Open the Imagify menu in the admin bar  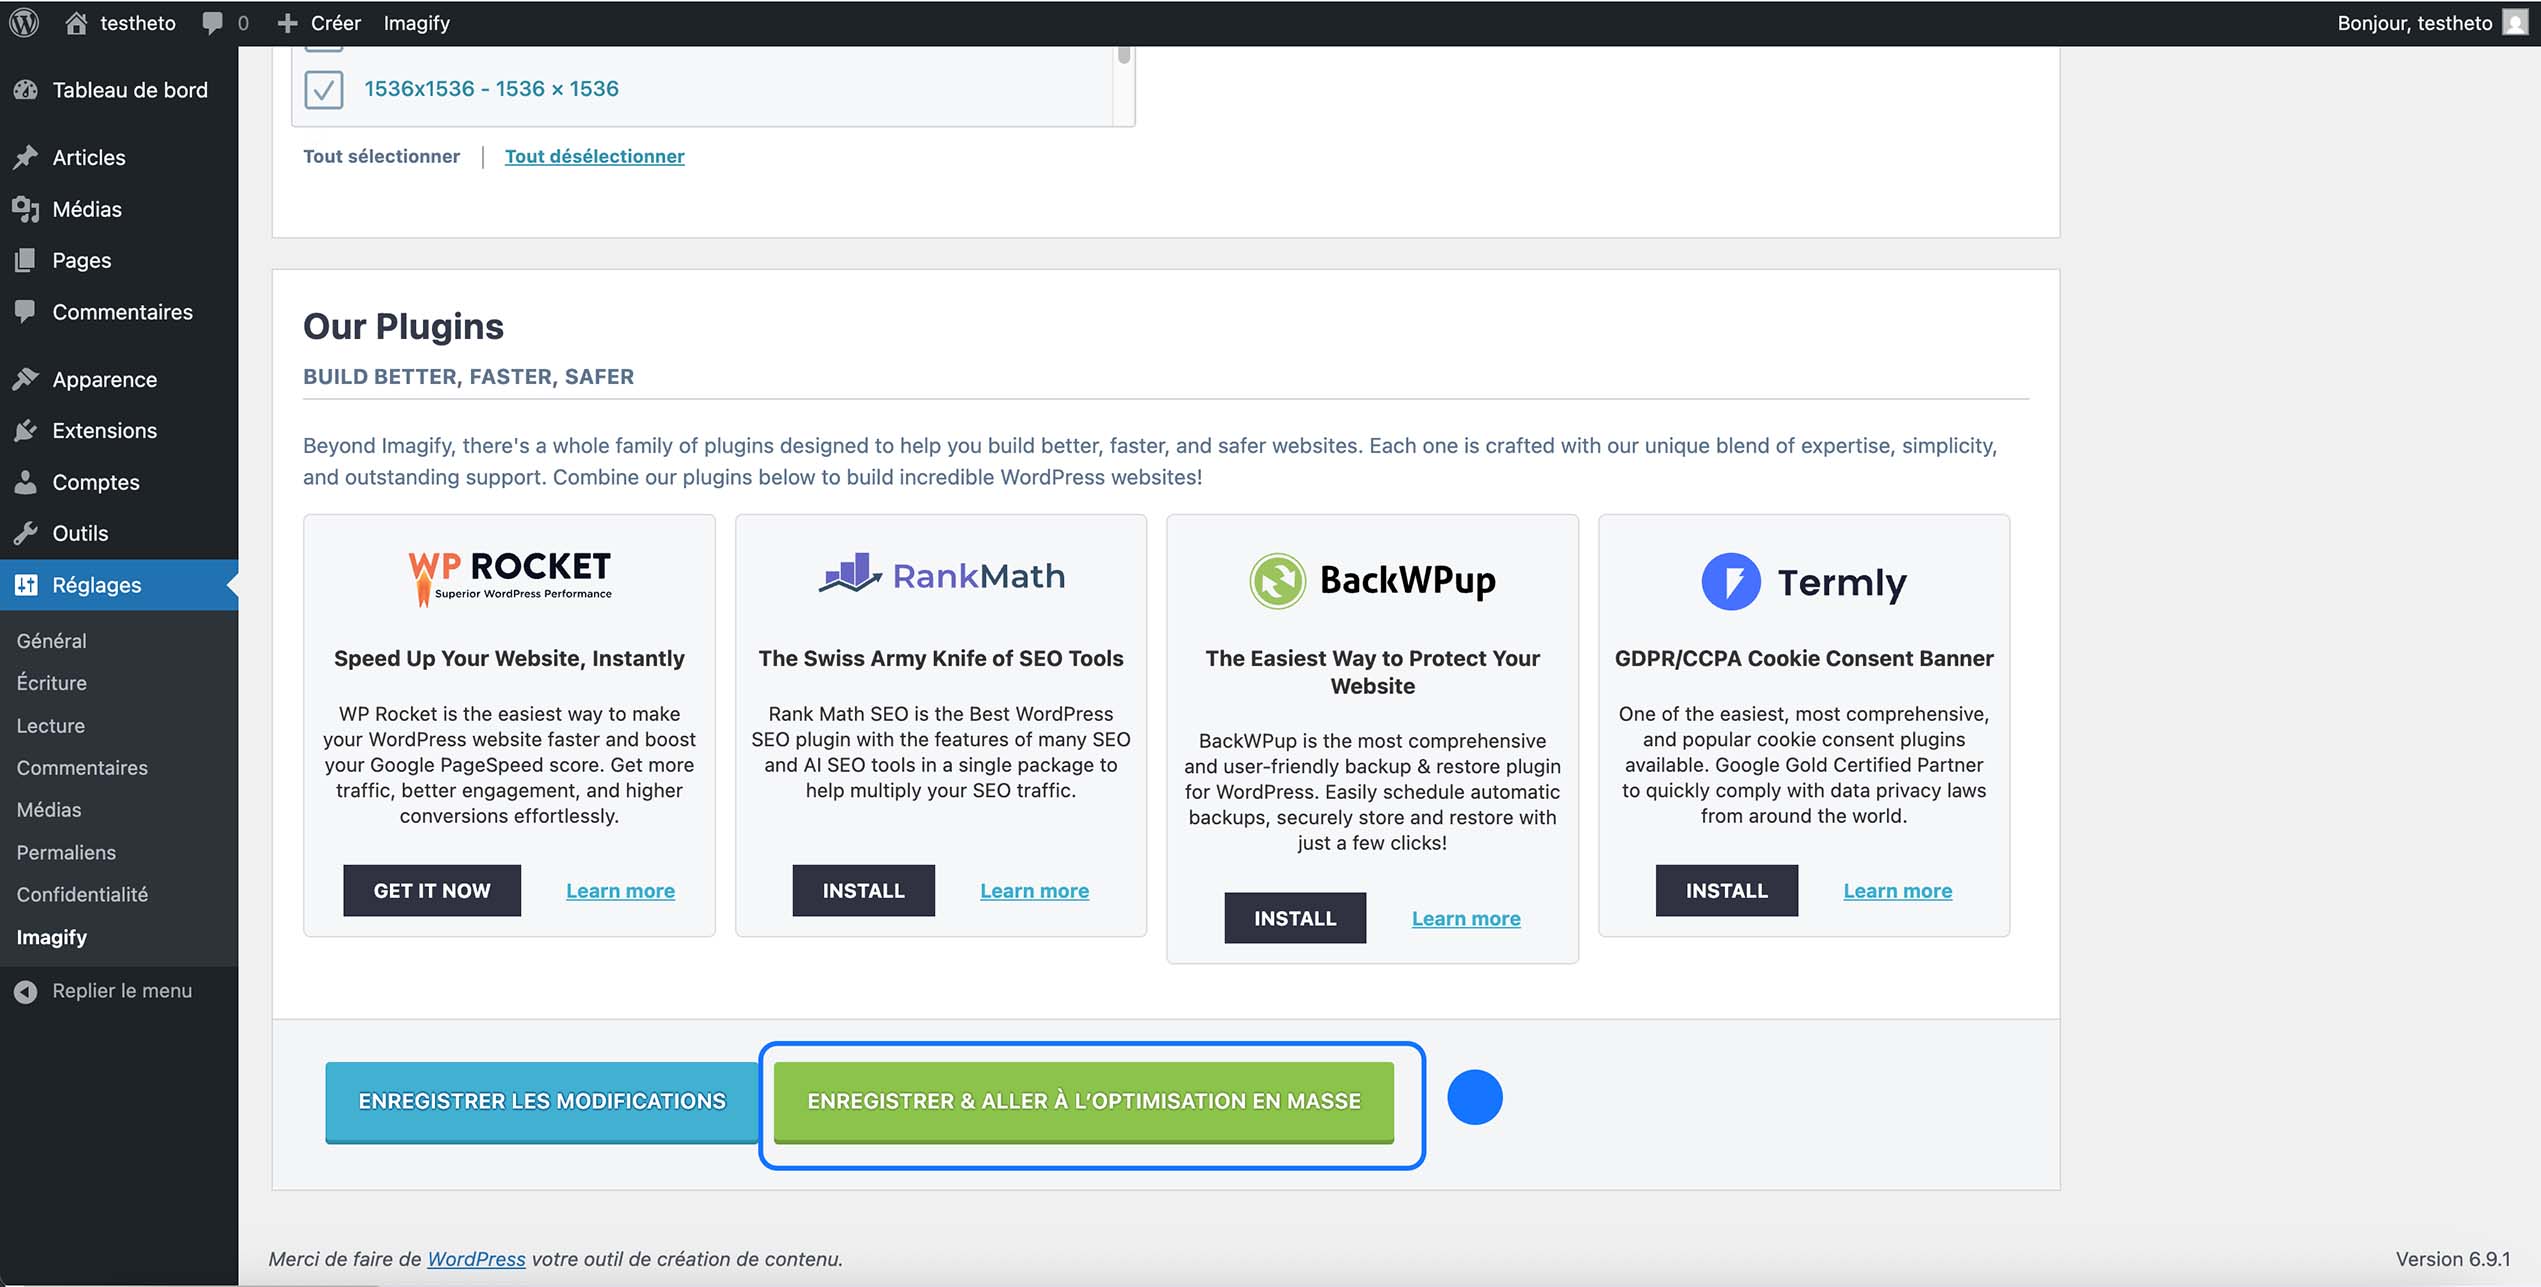click(x=416, y=22)
